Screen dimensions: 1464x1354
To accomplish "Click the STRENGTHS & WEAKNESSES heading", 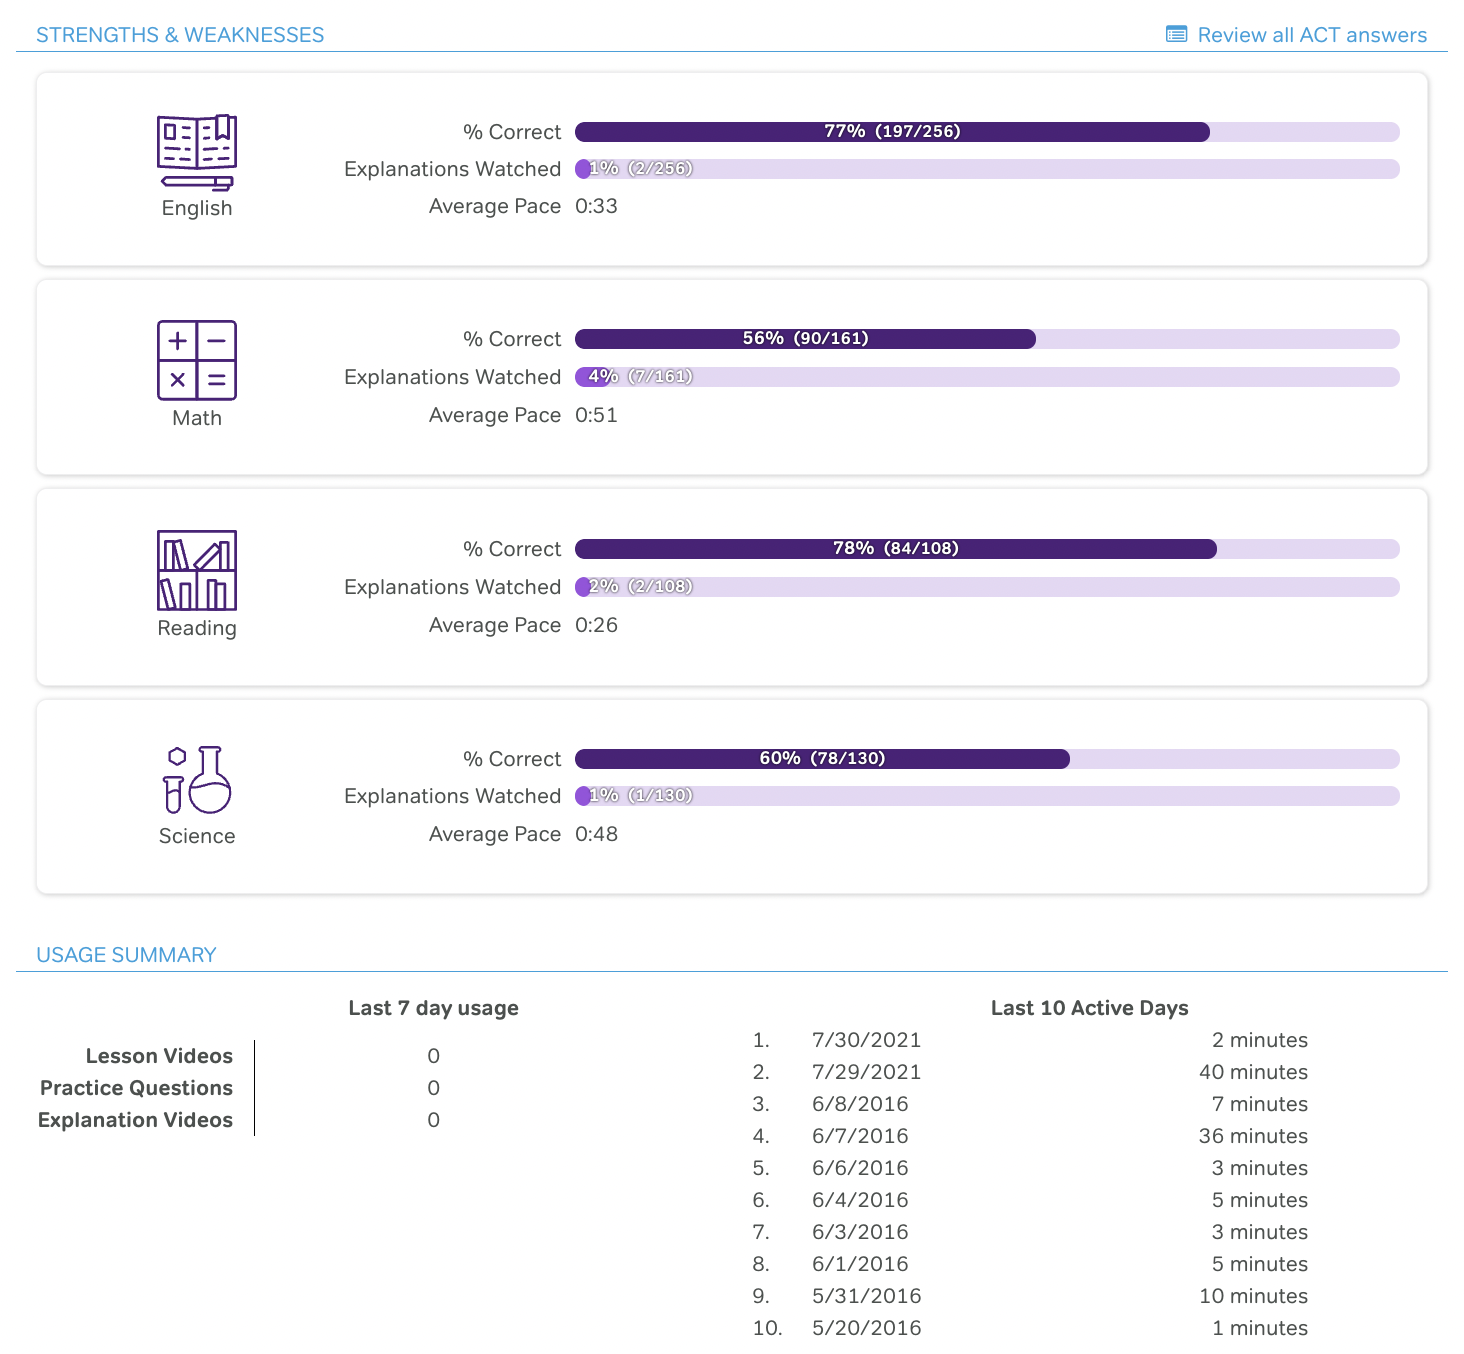I will [x=180, y=34].
